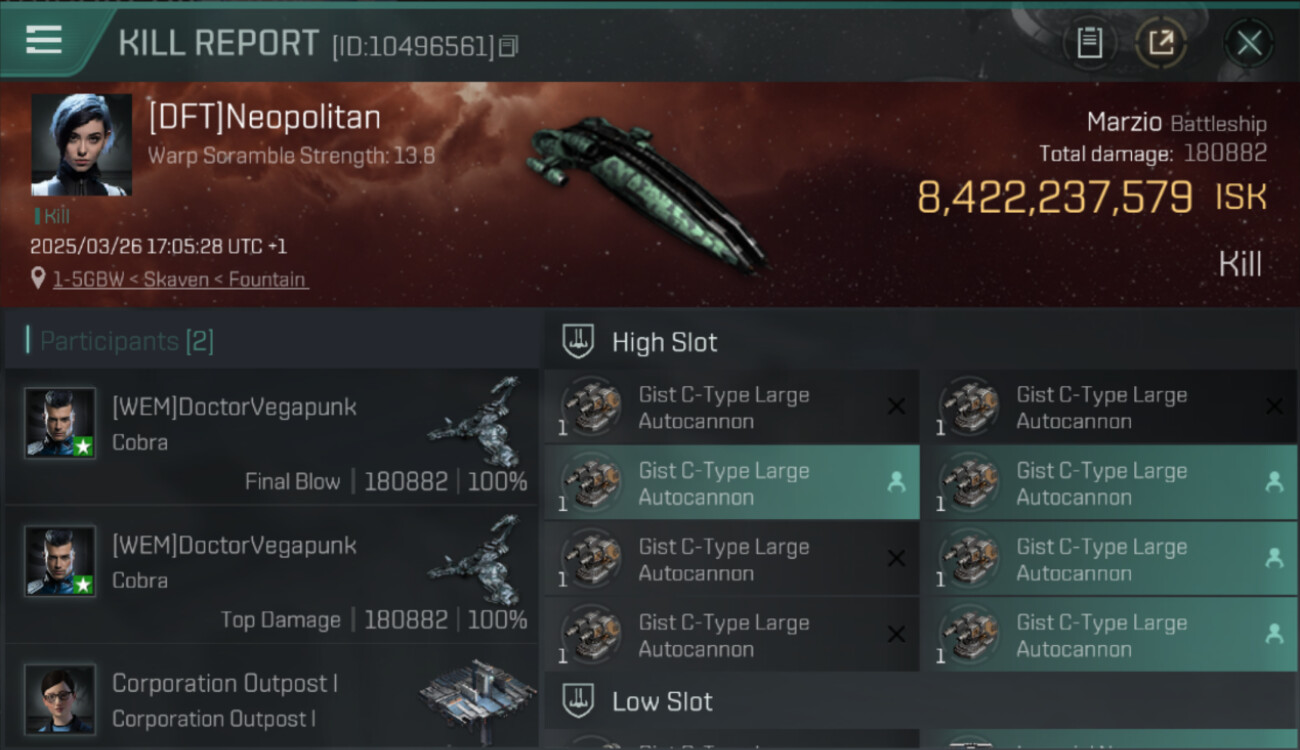
Task: Open Corporation Outpost I agent portrait
Action: point(60,699)
